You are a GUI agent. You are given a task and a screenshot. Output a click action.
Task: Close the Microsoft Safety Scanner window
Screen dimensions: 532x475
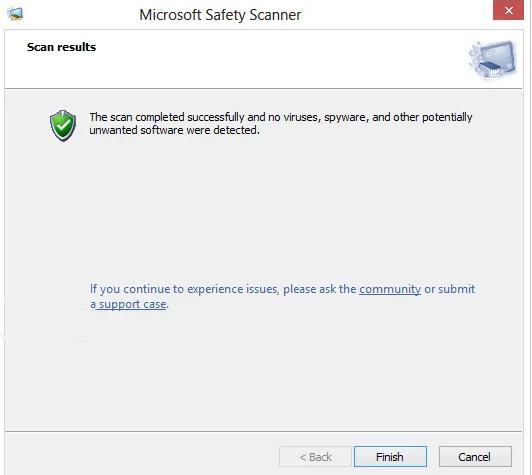tap(508, 10)
